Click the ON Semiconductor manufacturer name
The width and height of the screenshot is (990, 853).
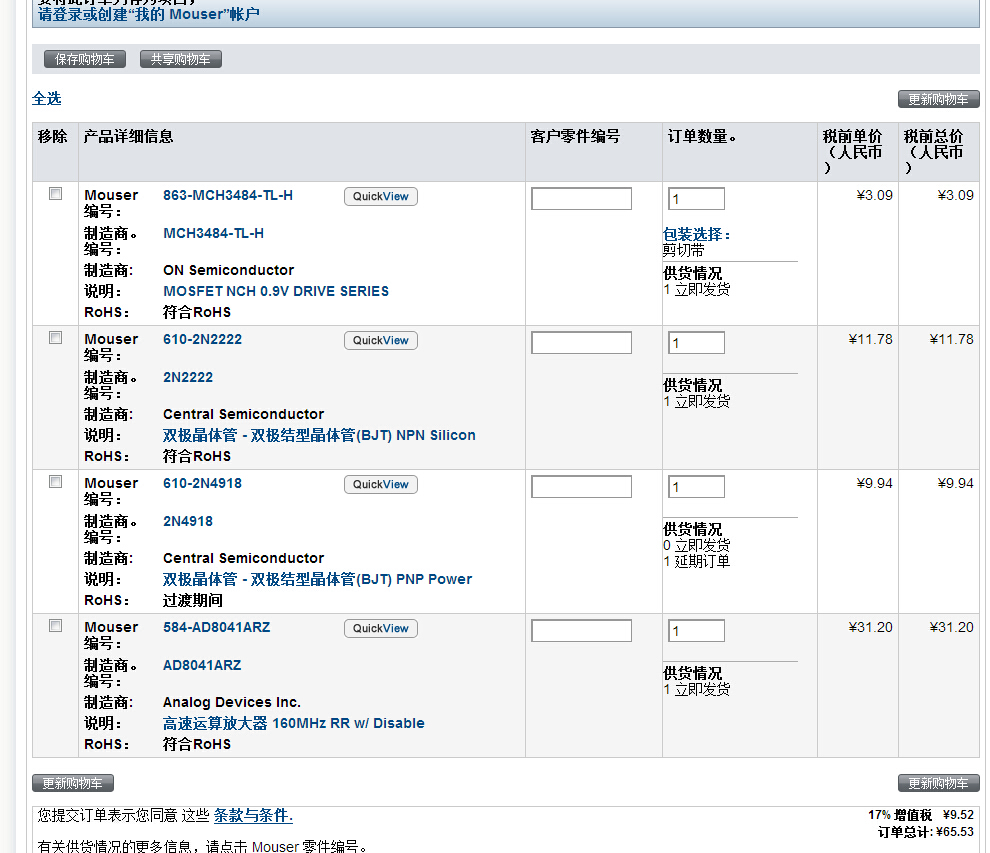[229, 270]
